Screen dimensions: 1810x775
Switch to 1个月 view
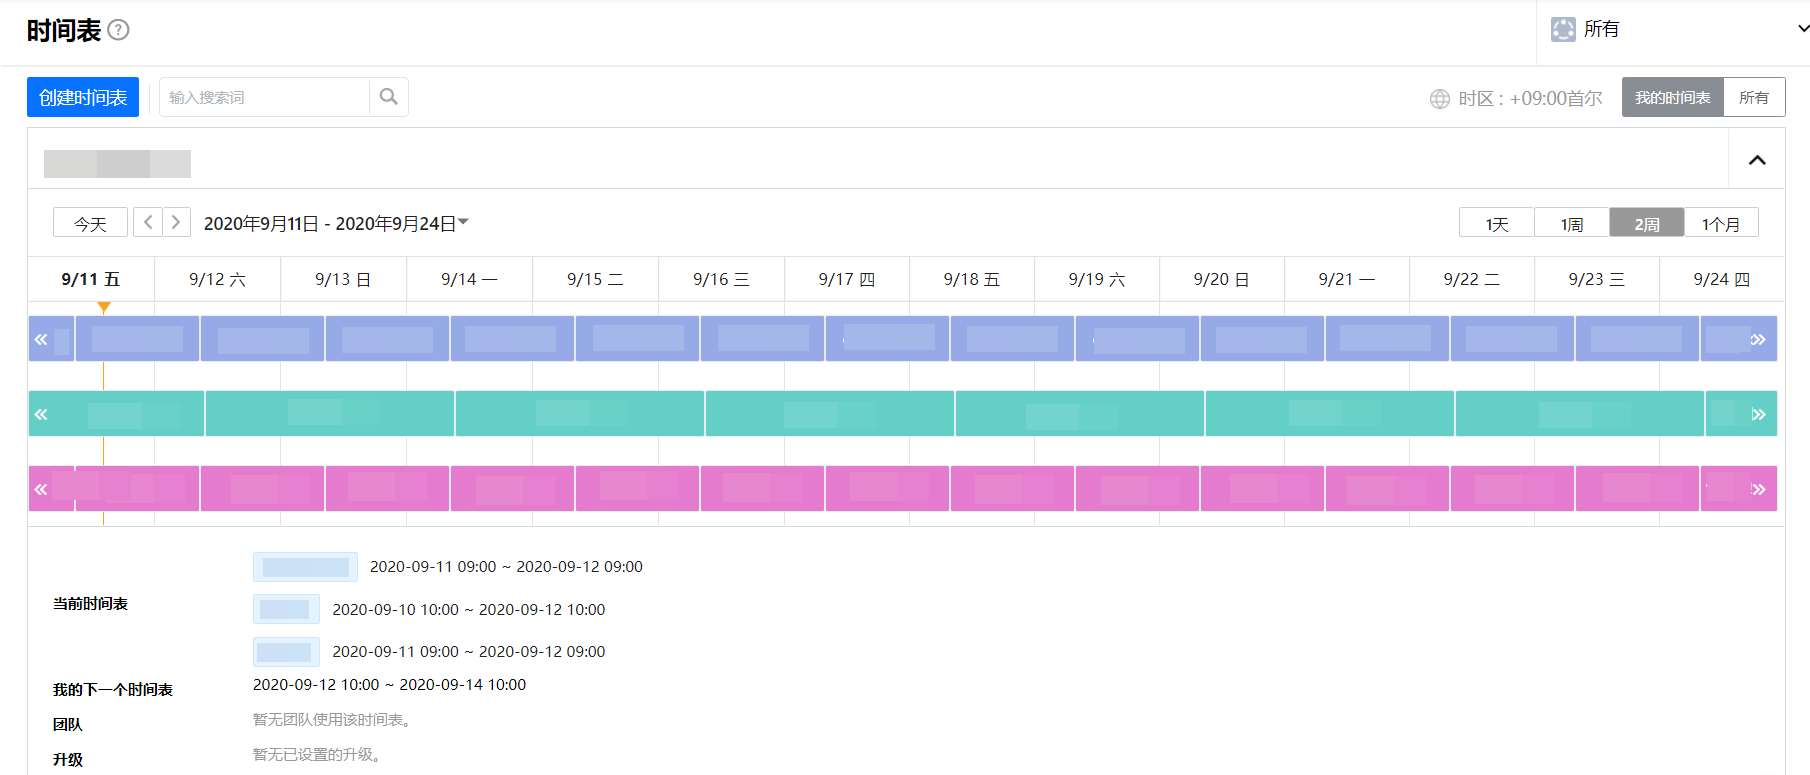coord(1720,223)
